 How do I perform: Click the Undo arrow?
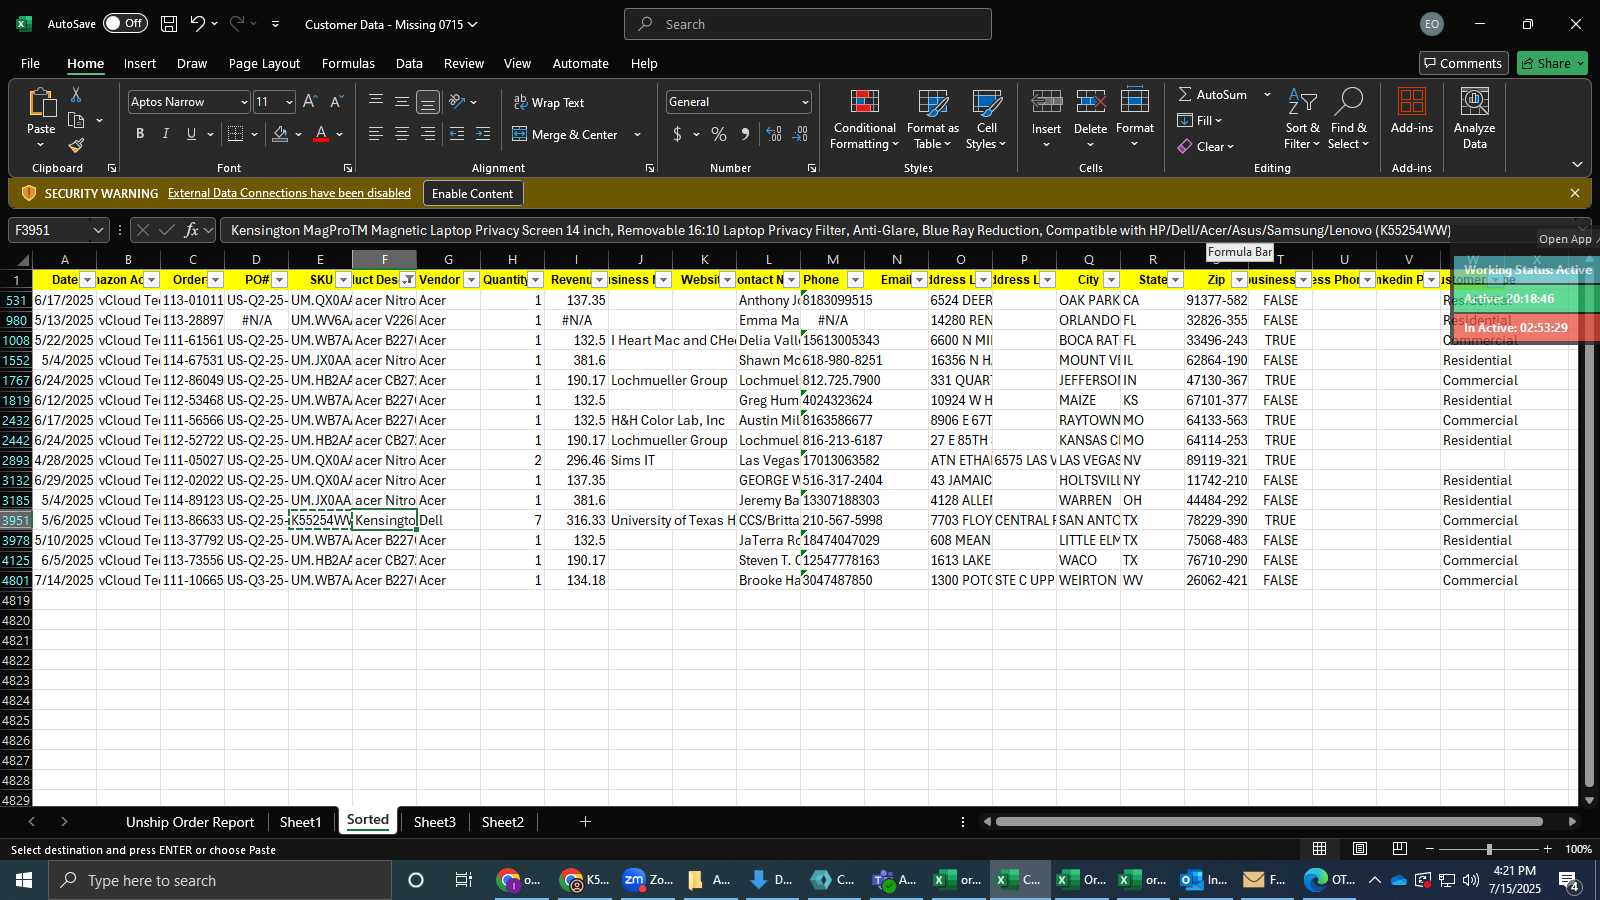(x=198, y=24)
